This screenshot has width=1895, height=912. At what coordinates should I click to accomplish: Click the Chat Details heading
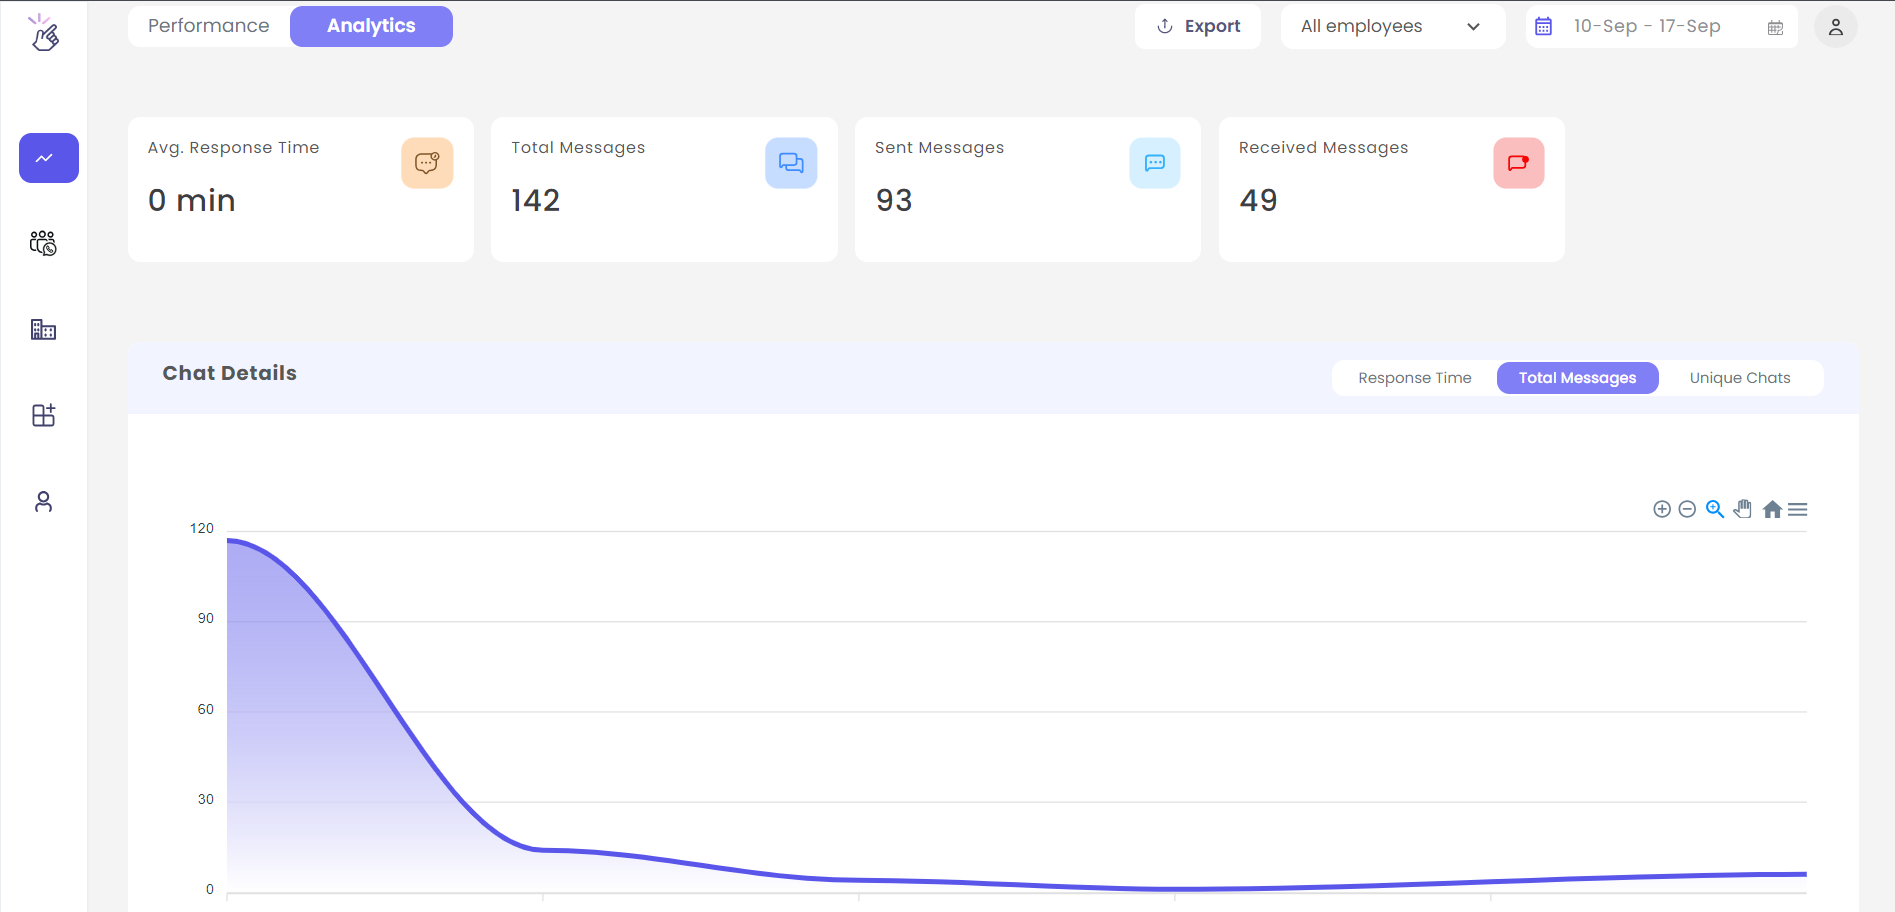[x=230, y=373]
